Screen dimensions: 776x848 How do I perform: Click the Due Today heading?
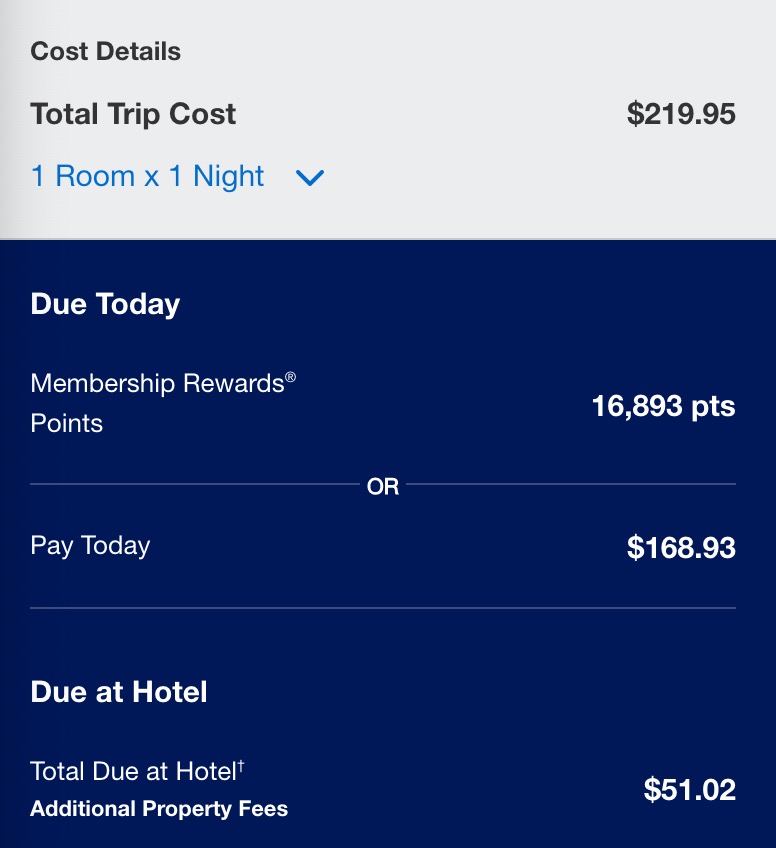pyautogui.click(x=105, y=304)
